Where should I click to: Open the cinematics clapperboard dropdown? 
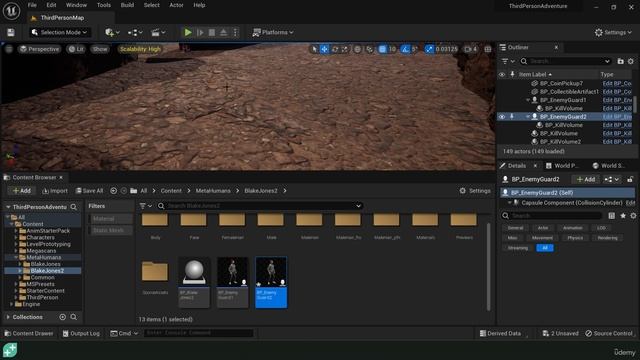pyautogui.click(x=158, y=32)
